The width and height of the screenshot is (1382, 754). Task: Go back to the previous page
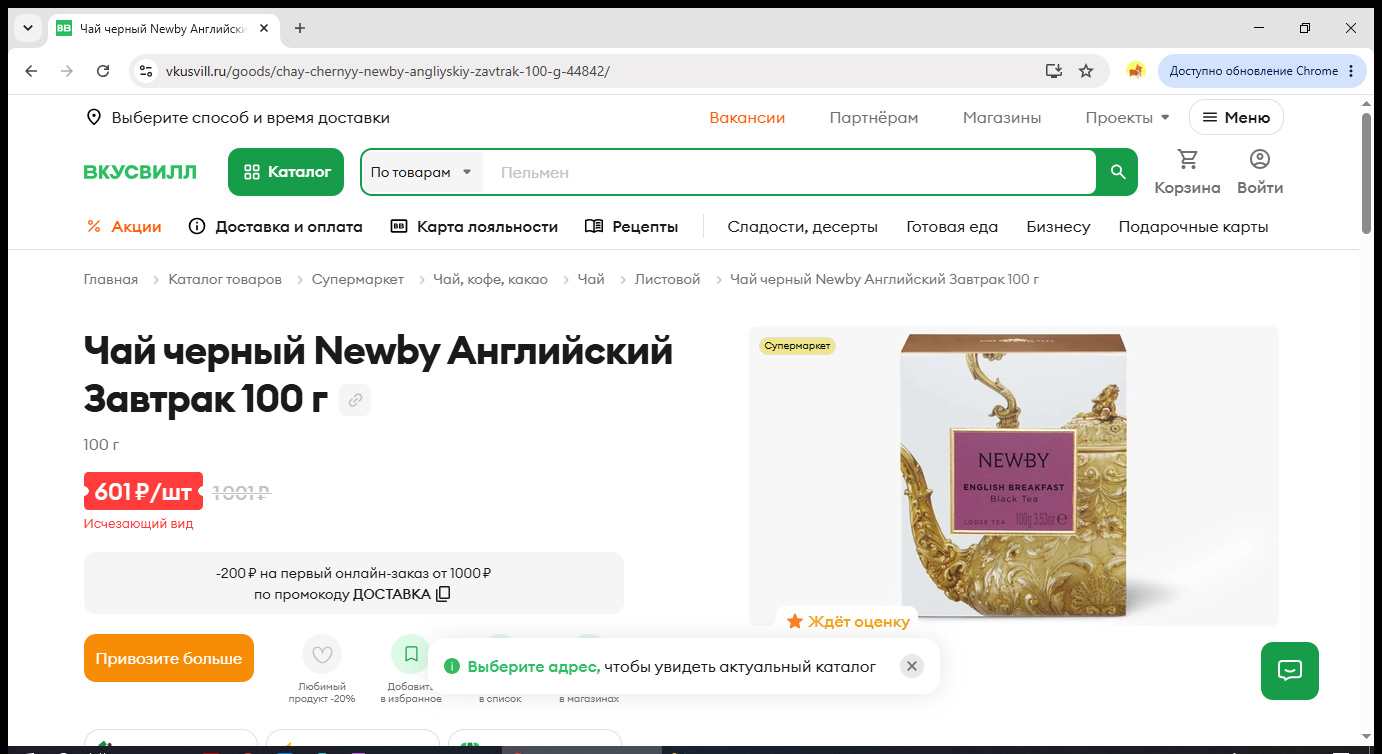(31, 71)
